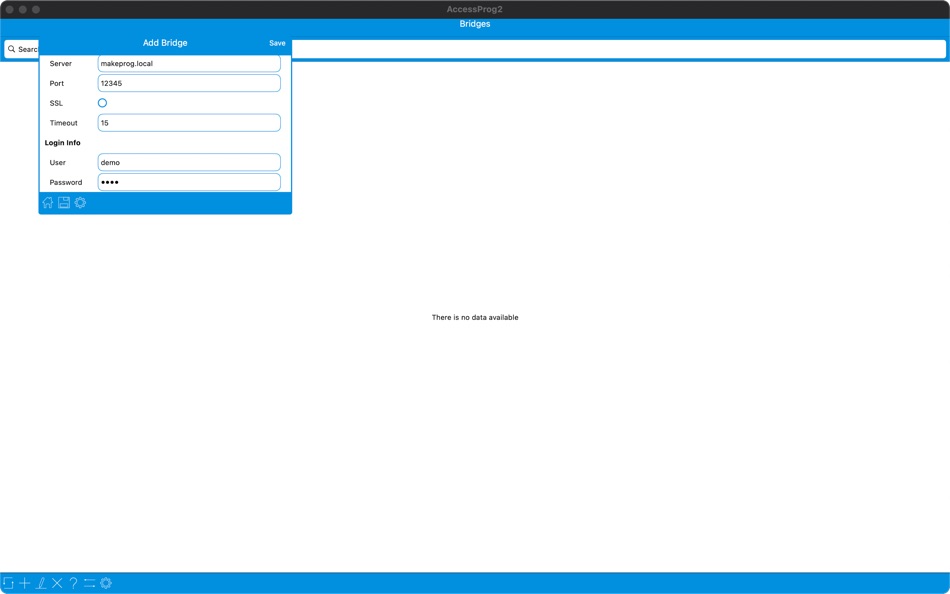Click the search bar to the right of the dialog
This screenshot has height=594, width=950.
pyautogui.click(x=619, y=49)
